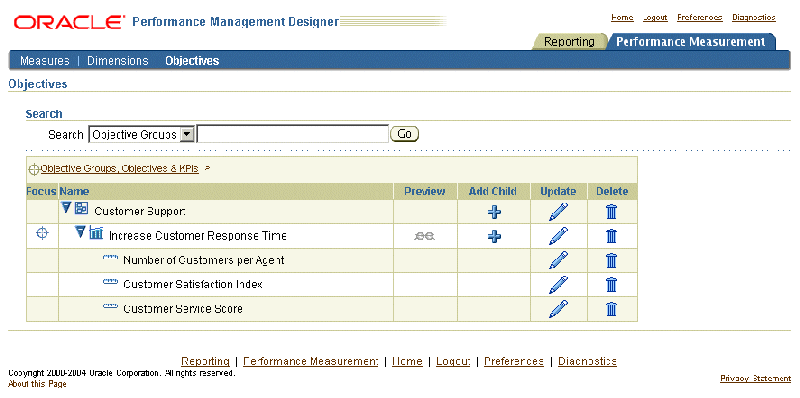Viewport: 800px width, 398px height.
Task: Click the footer Logout link
Action: (x=453, y=361)
